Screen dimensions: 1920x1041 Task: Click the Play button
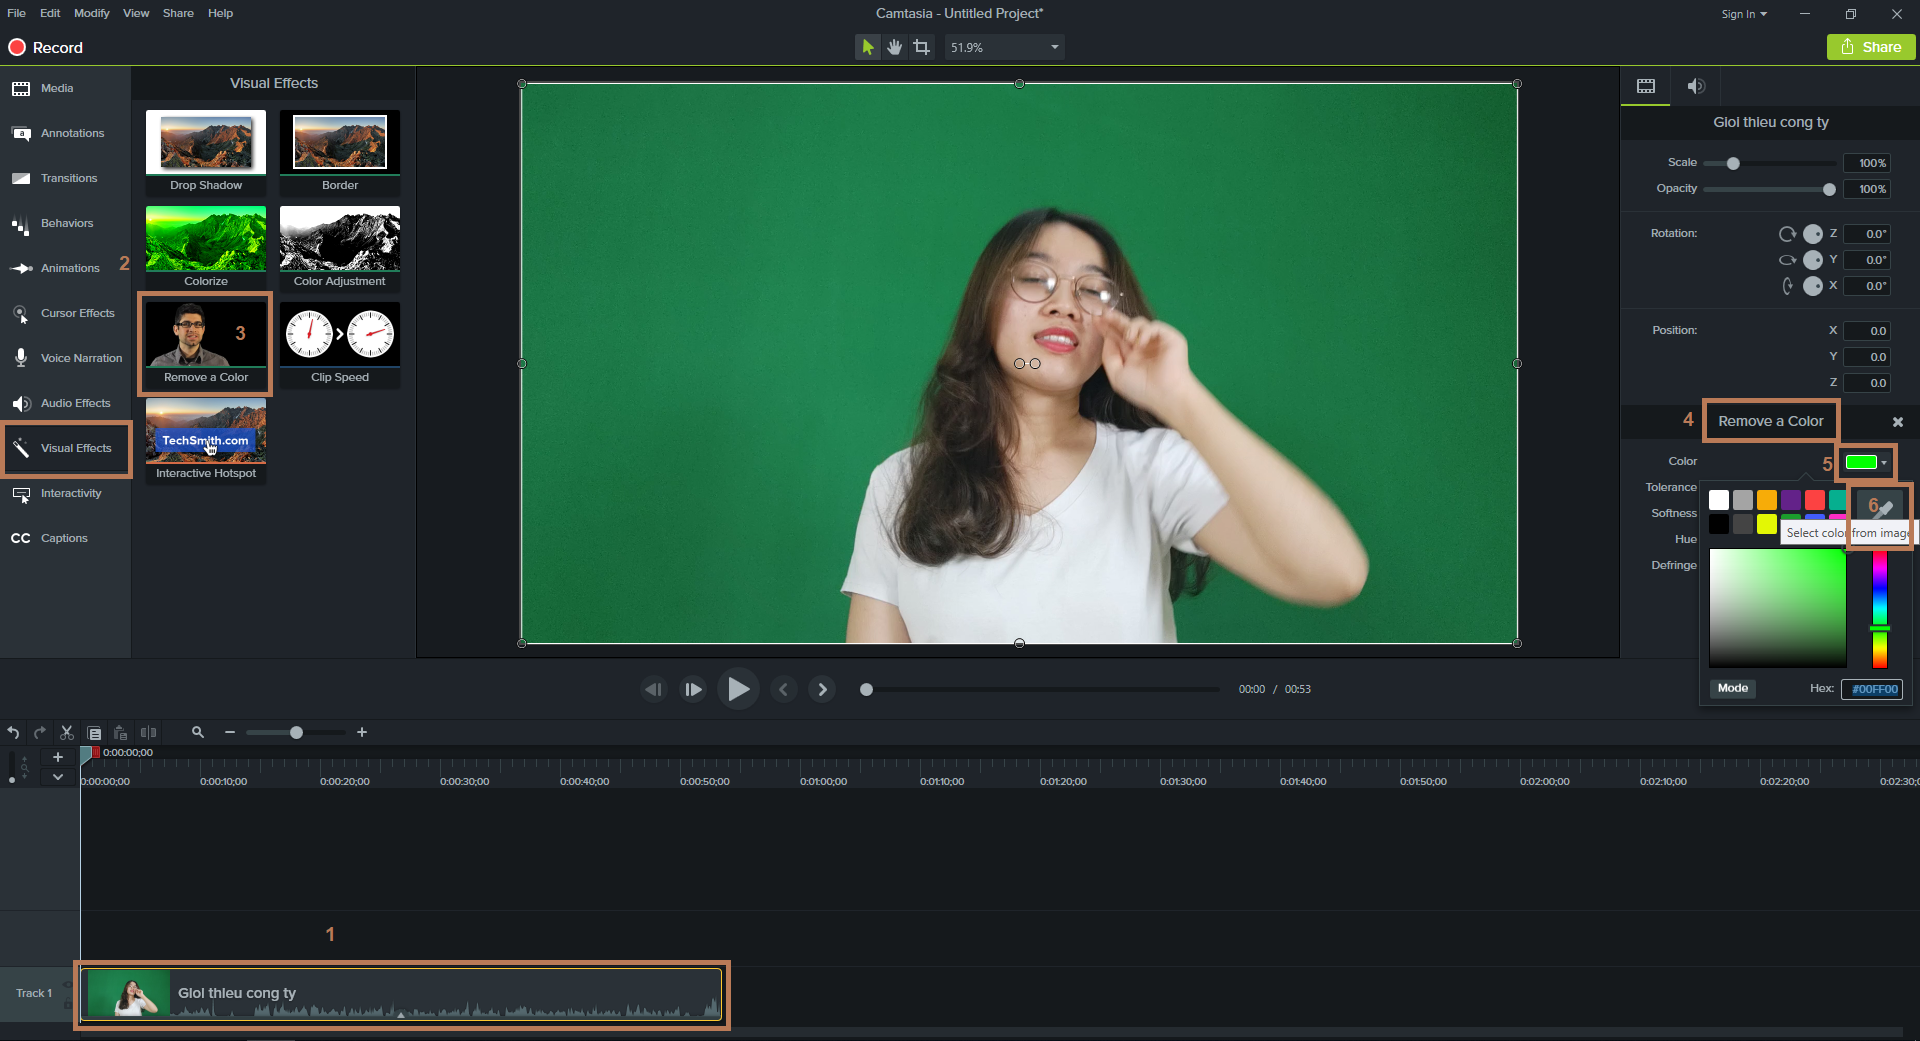[x=738, y=689]
